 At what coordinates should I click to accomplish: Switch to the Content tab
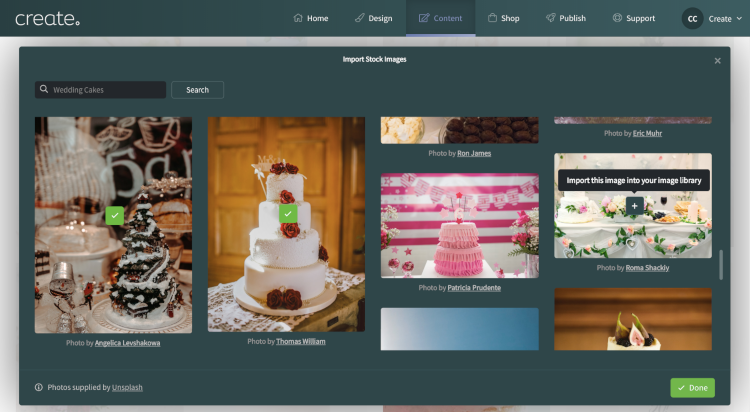click(441, 18)
